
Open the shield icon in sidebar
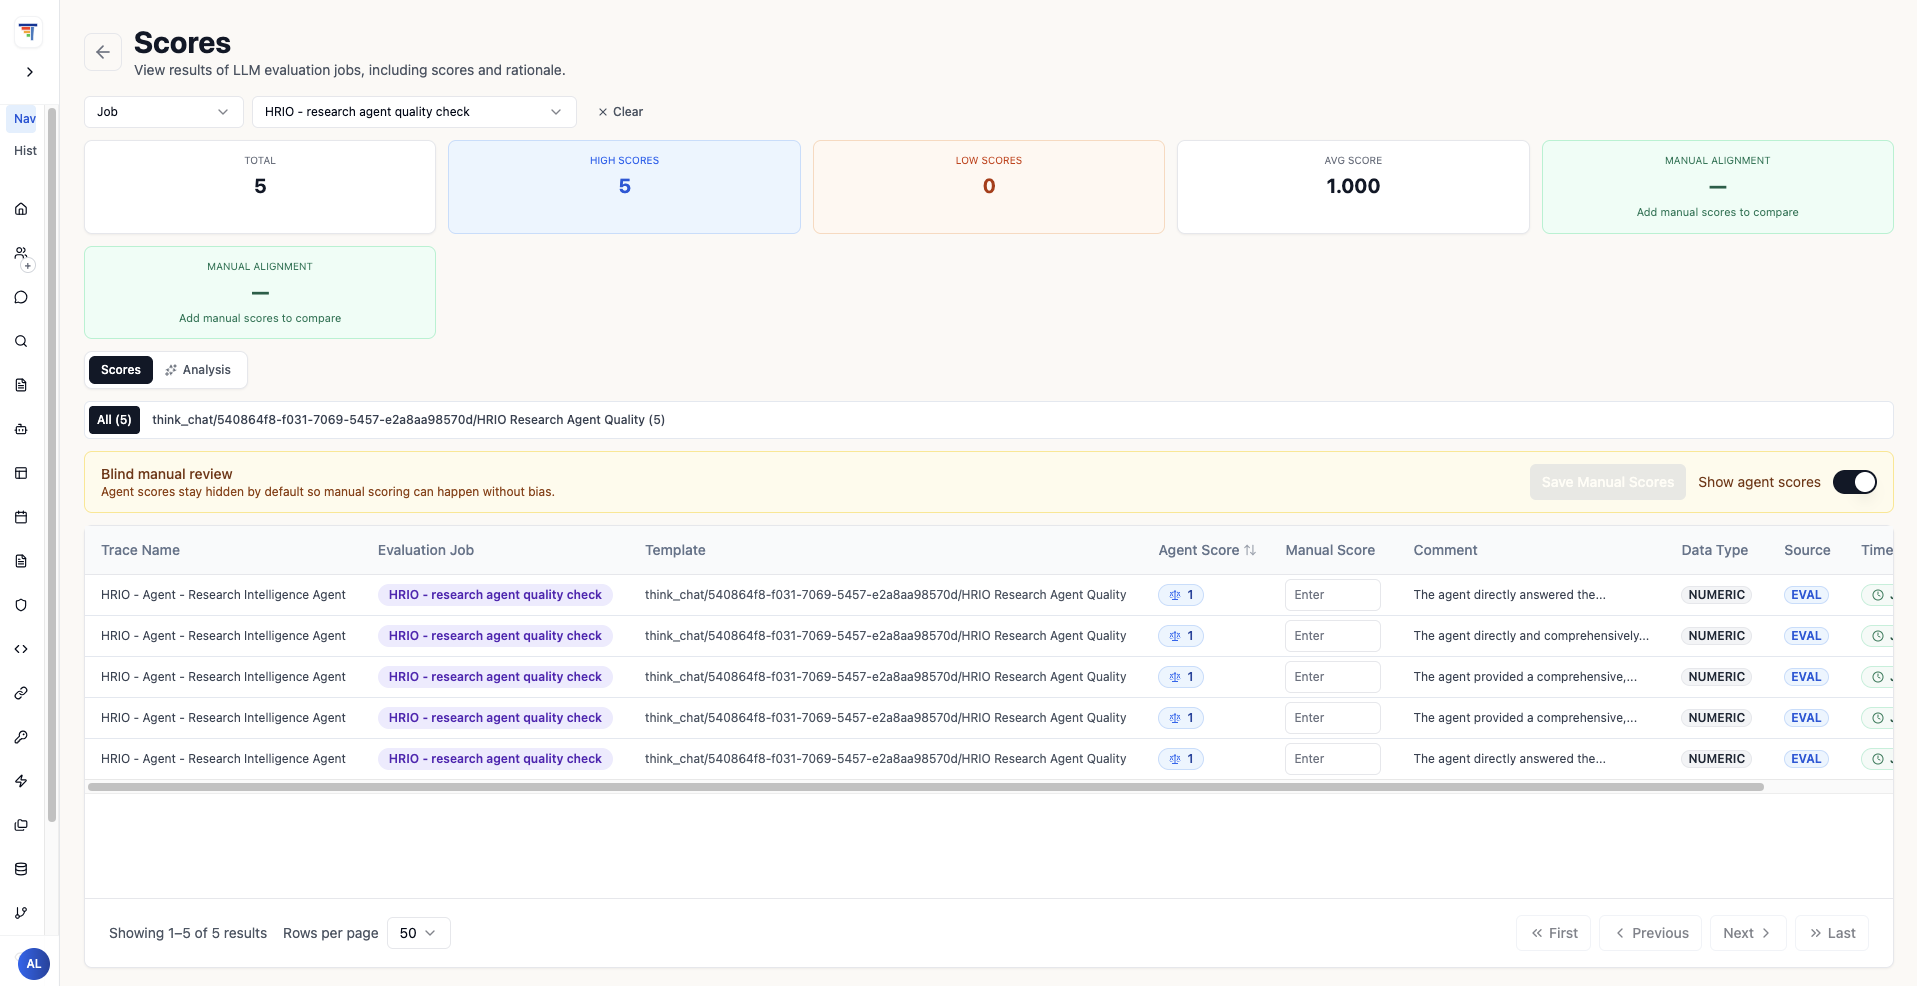pos(21,605)
